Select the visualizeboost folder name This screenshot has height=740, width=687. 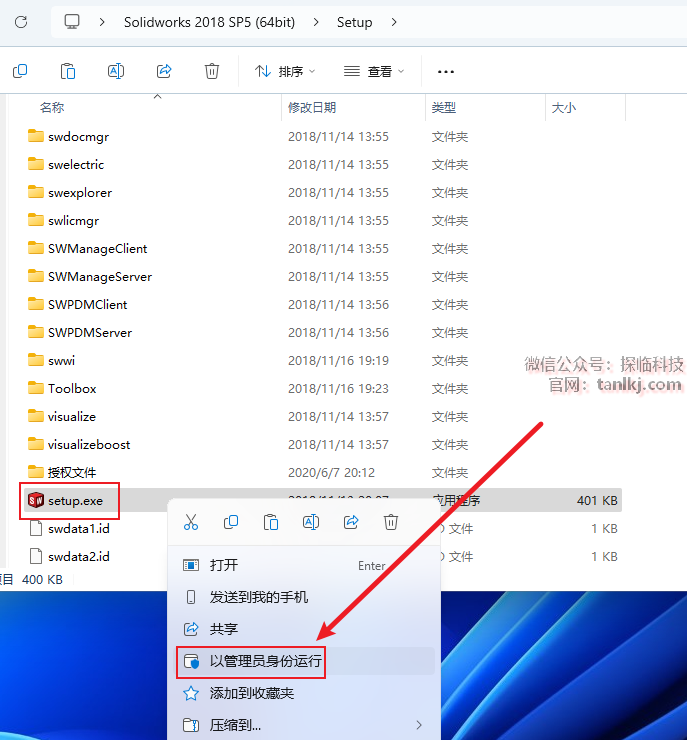pos(89,445)
